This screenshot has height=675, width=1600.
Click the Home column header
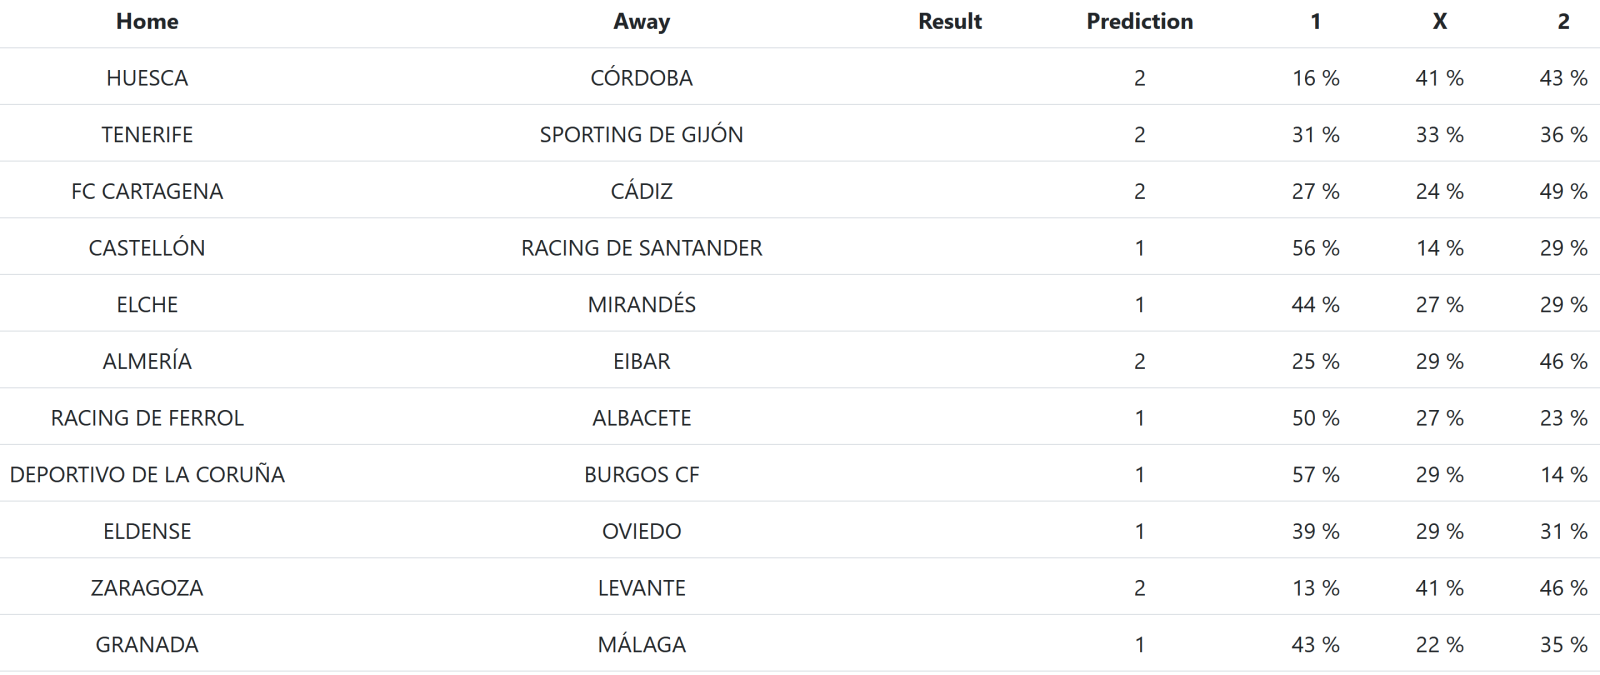[147, 22]
